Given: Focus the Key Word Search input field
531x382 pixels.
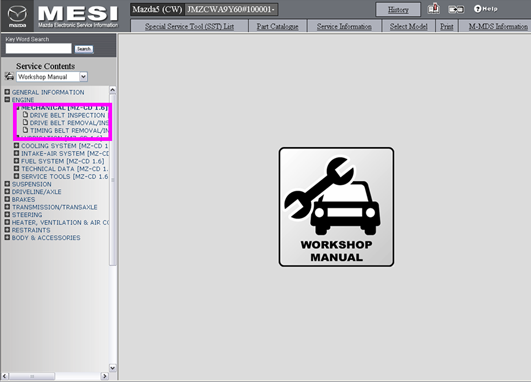Looking at the screenshot, I should click(x=38, y=48).
